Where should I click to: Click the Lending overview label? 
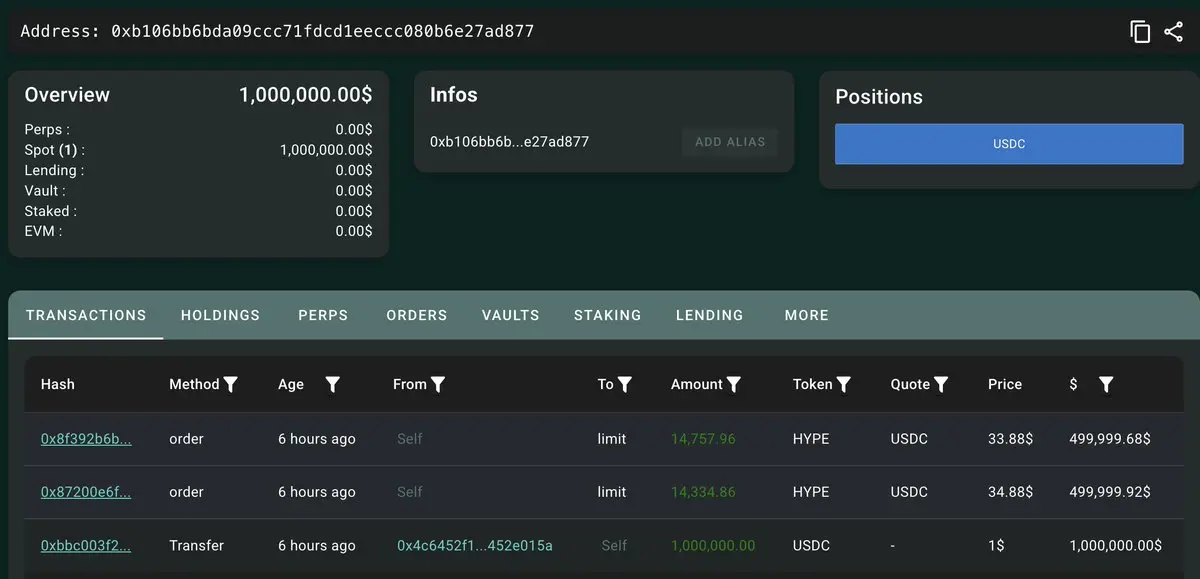point(54,170)
